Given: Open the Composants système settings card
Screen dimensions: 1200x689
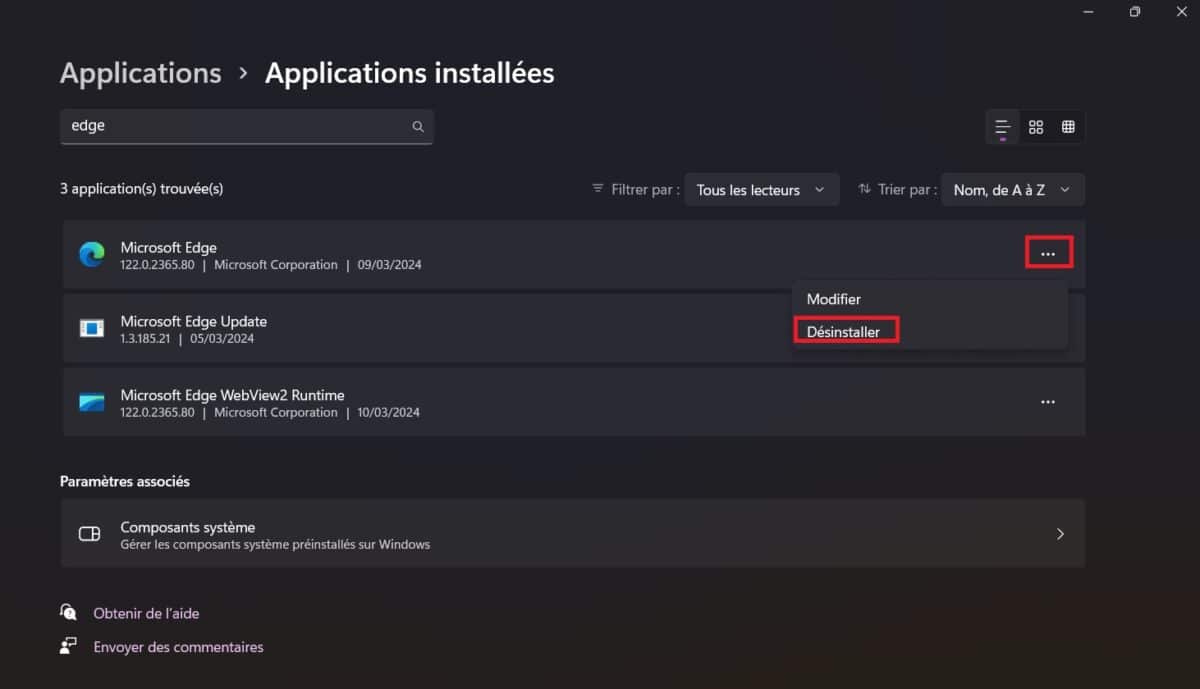Looking at the screenshot, I should (x=573, y=534).
